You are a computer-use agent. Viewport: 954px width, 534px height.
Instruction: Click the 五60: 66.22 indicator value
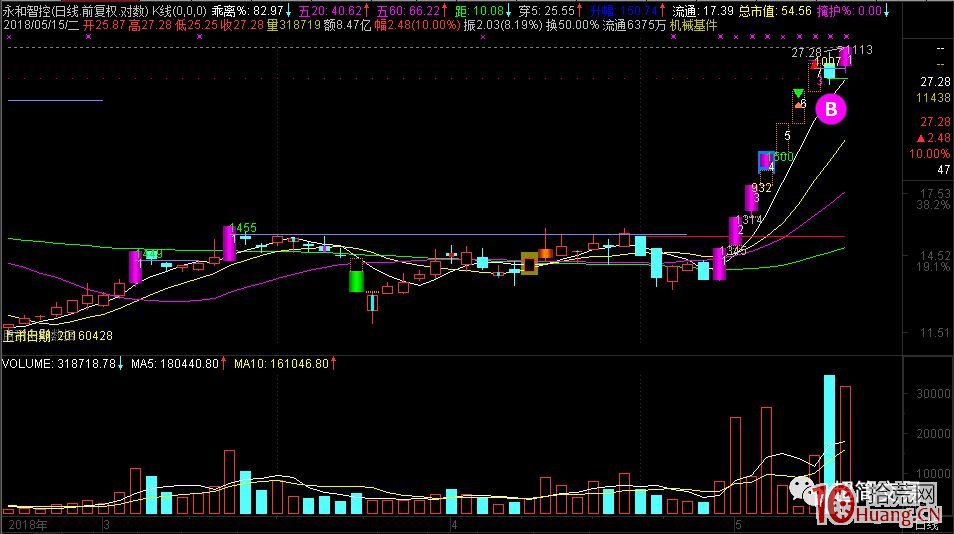click(x=412, y=10)
